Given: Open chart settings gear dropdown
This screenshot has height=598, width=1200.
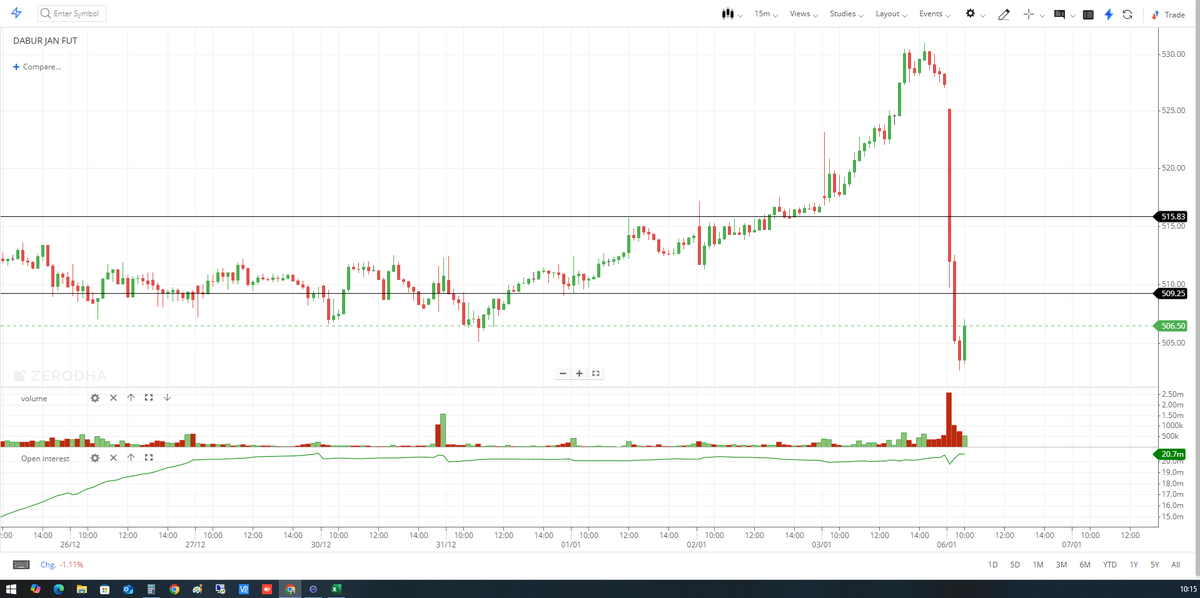Looking at the screenshot, I should [x=975, y=14].
